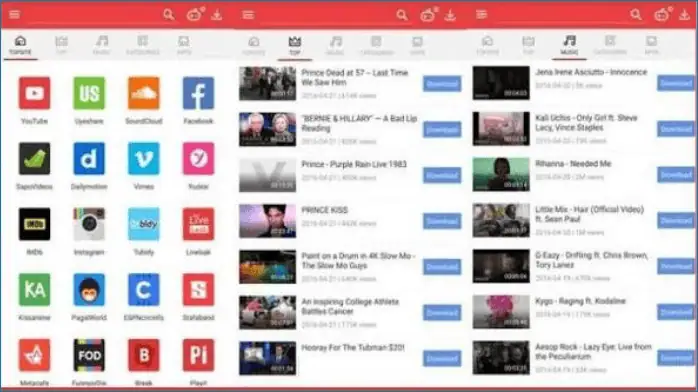
Task: Open the PagalWorld monkey site tile
Action: click(x=89, y=290)
